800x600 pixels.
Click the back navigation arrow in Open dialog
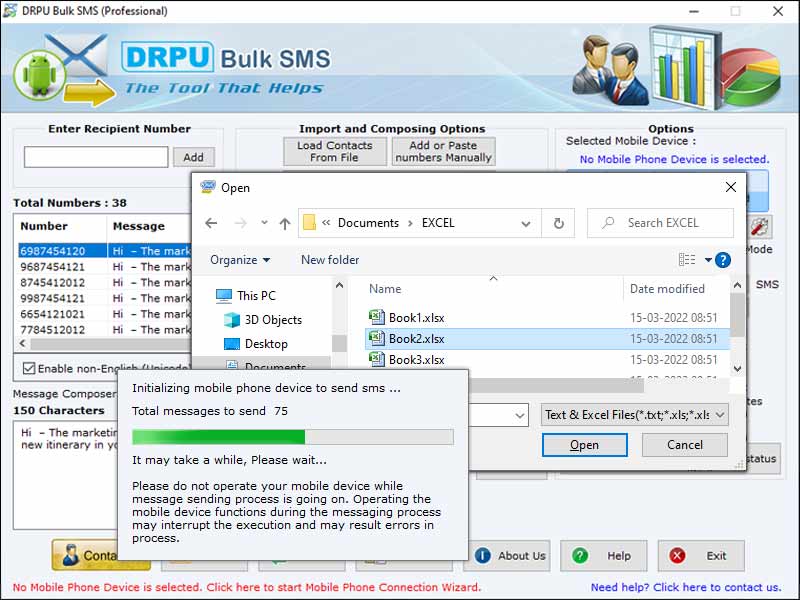pyautogui.click(x=212, y=222)
